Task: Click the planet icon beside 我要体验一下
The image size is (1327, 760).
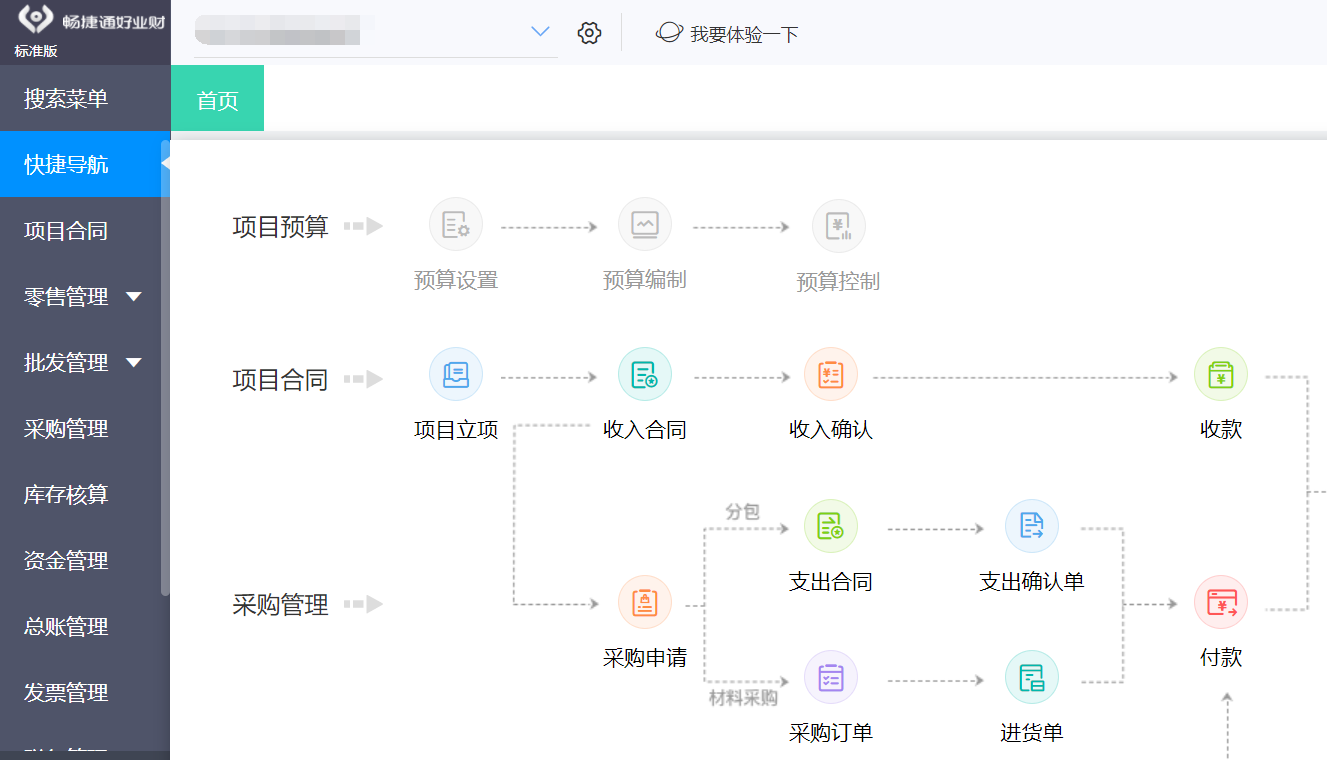Action: click(669, 32)
